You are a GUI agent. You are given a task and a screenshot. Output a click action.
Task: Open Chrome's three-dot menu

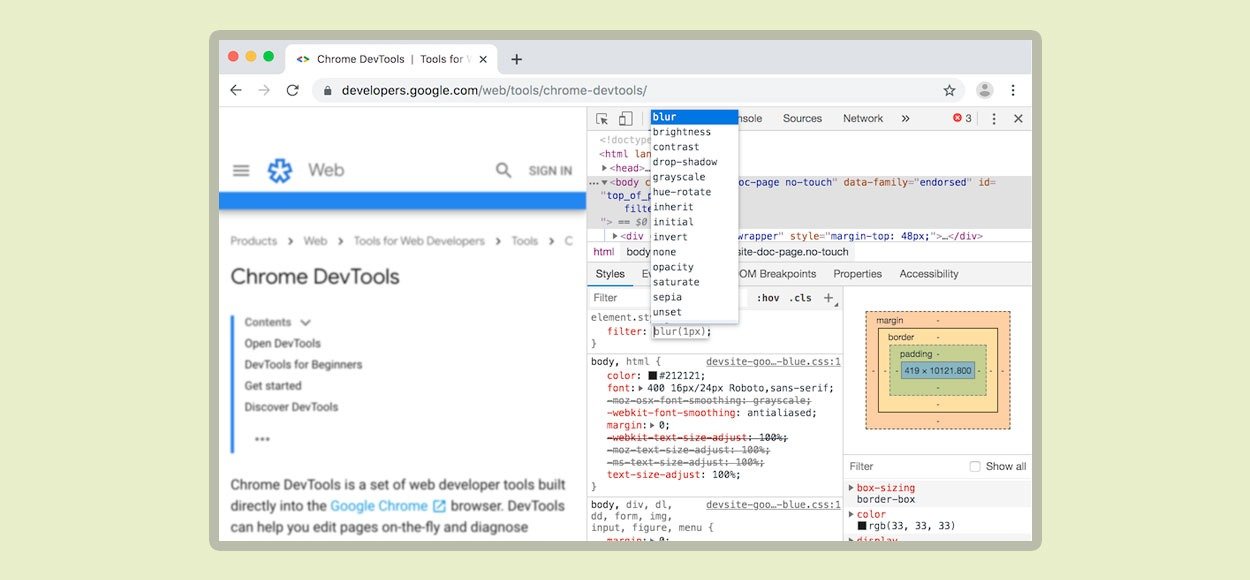click(1013, 90)
